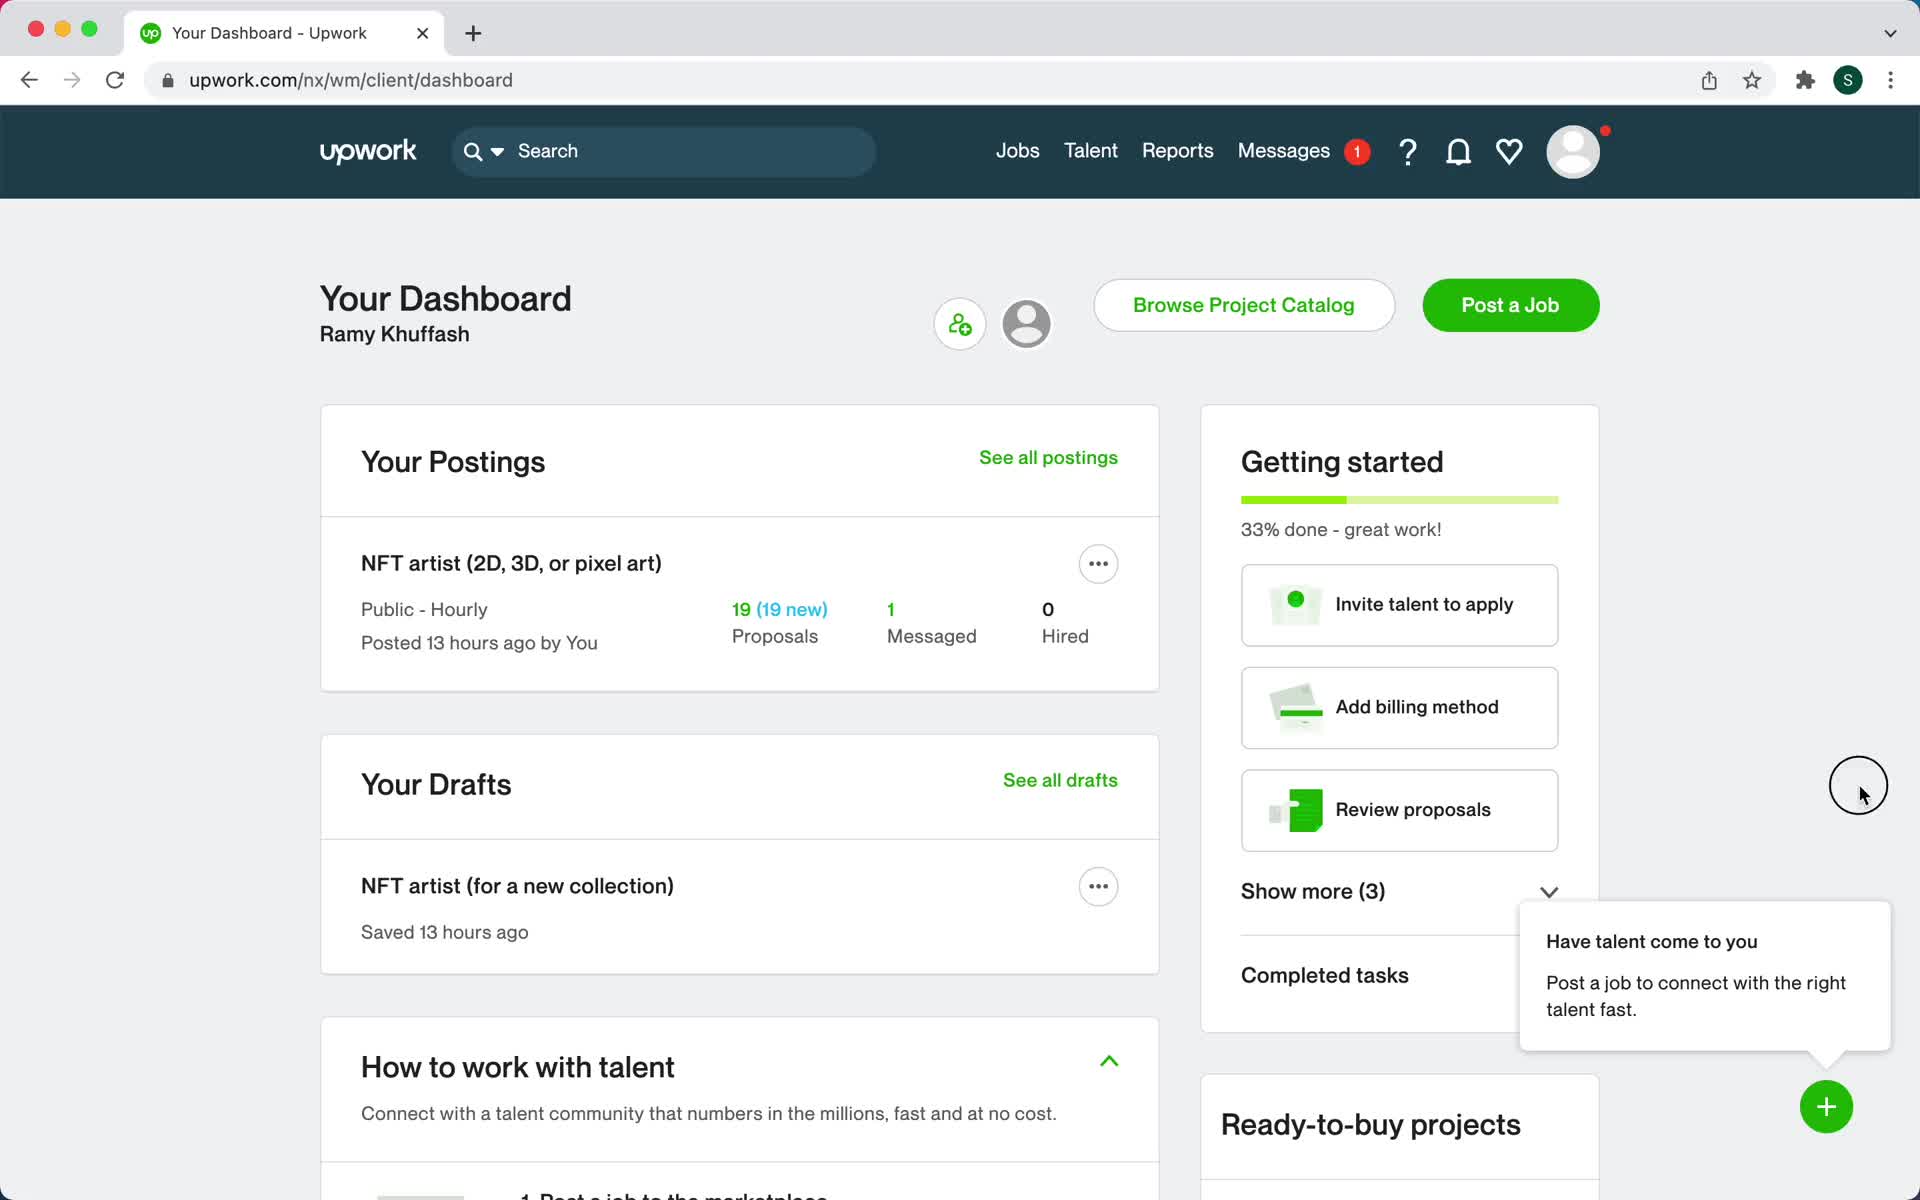Viewport: 1920px width, 1200px height.
Task: Open saved items heart icon
Action: pyautogui.click(x=1509, y=152)
